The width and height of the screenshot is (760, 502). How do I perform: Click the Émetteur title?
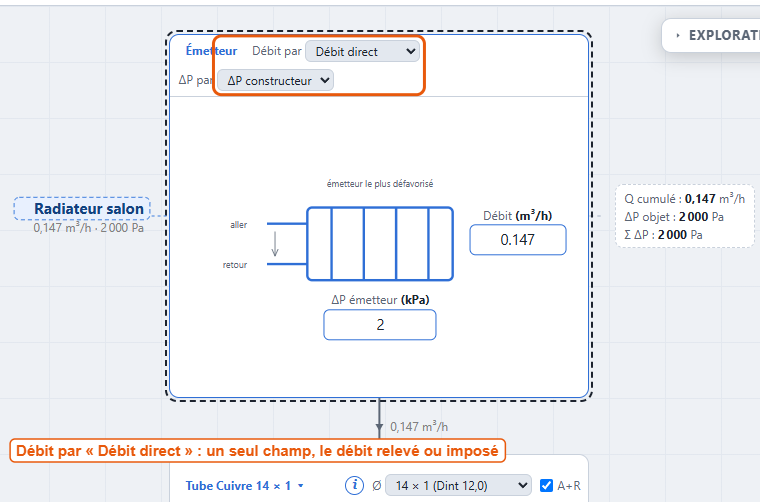click(211, 51)
